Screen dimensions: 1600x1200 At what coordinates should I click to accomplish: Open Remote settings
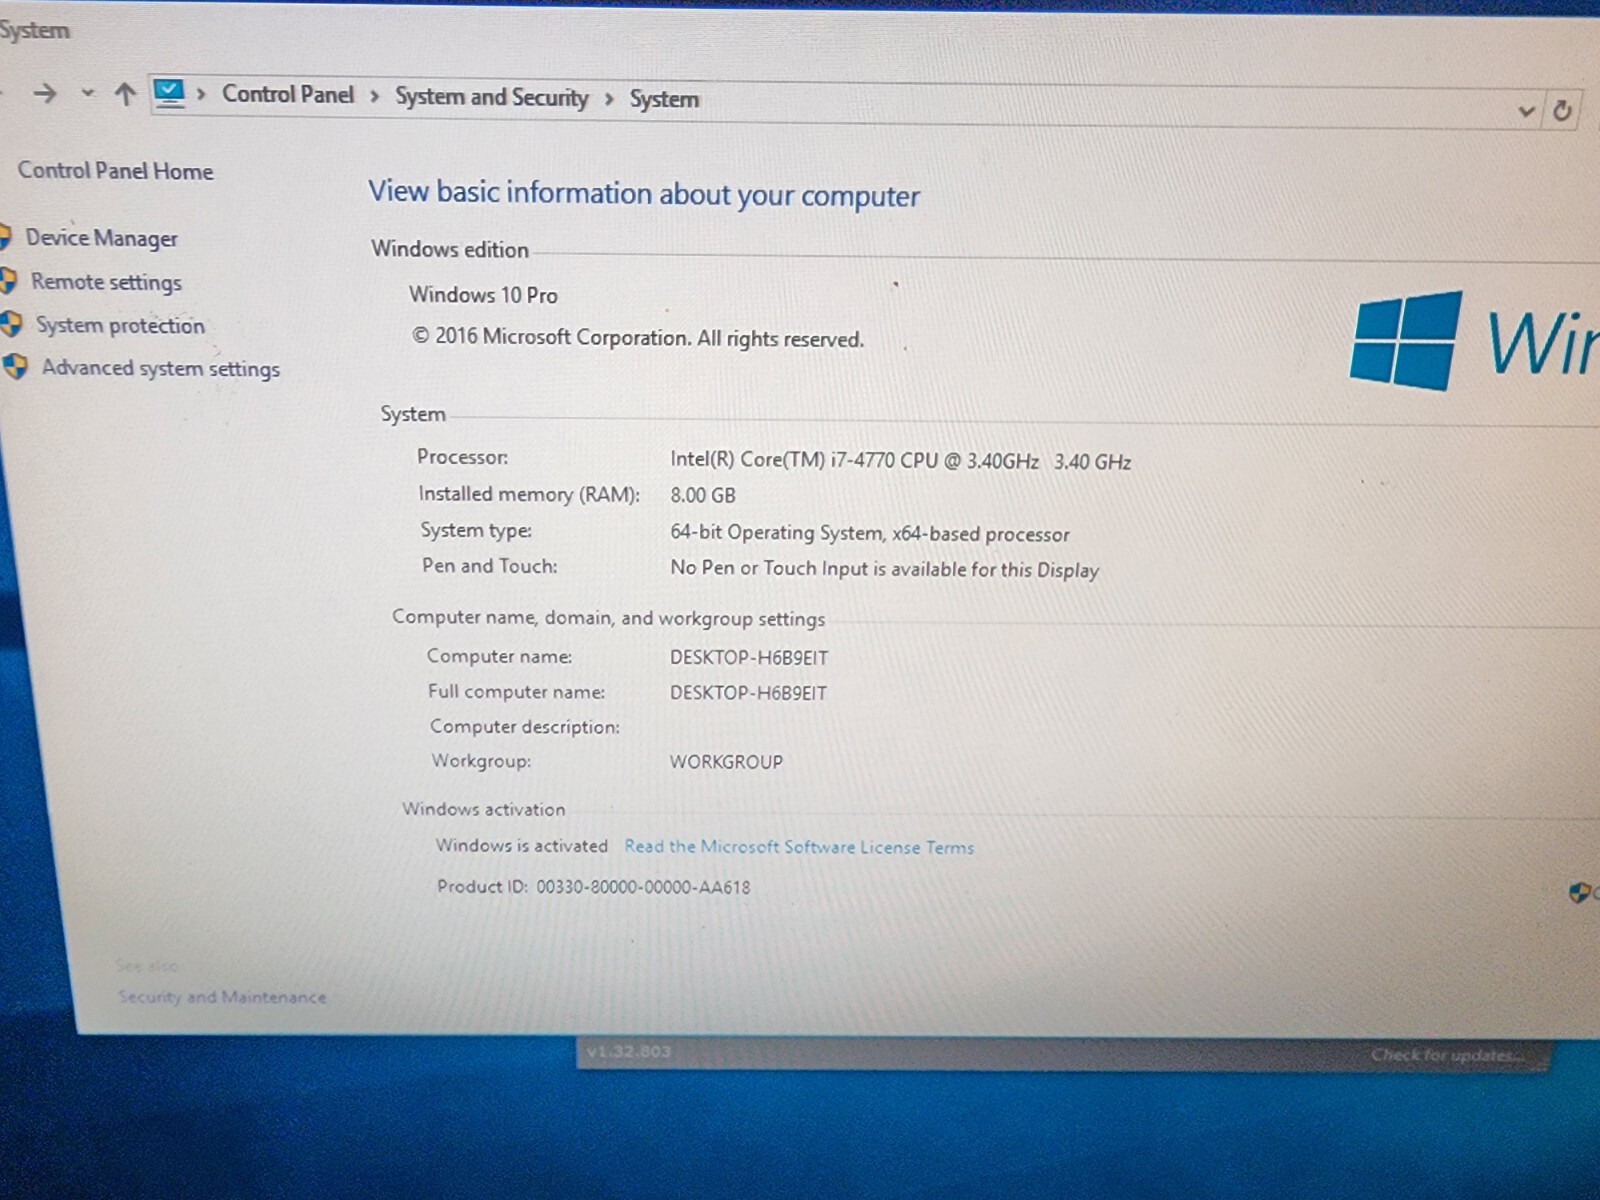106,282
